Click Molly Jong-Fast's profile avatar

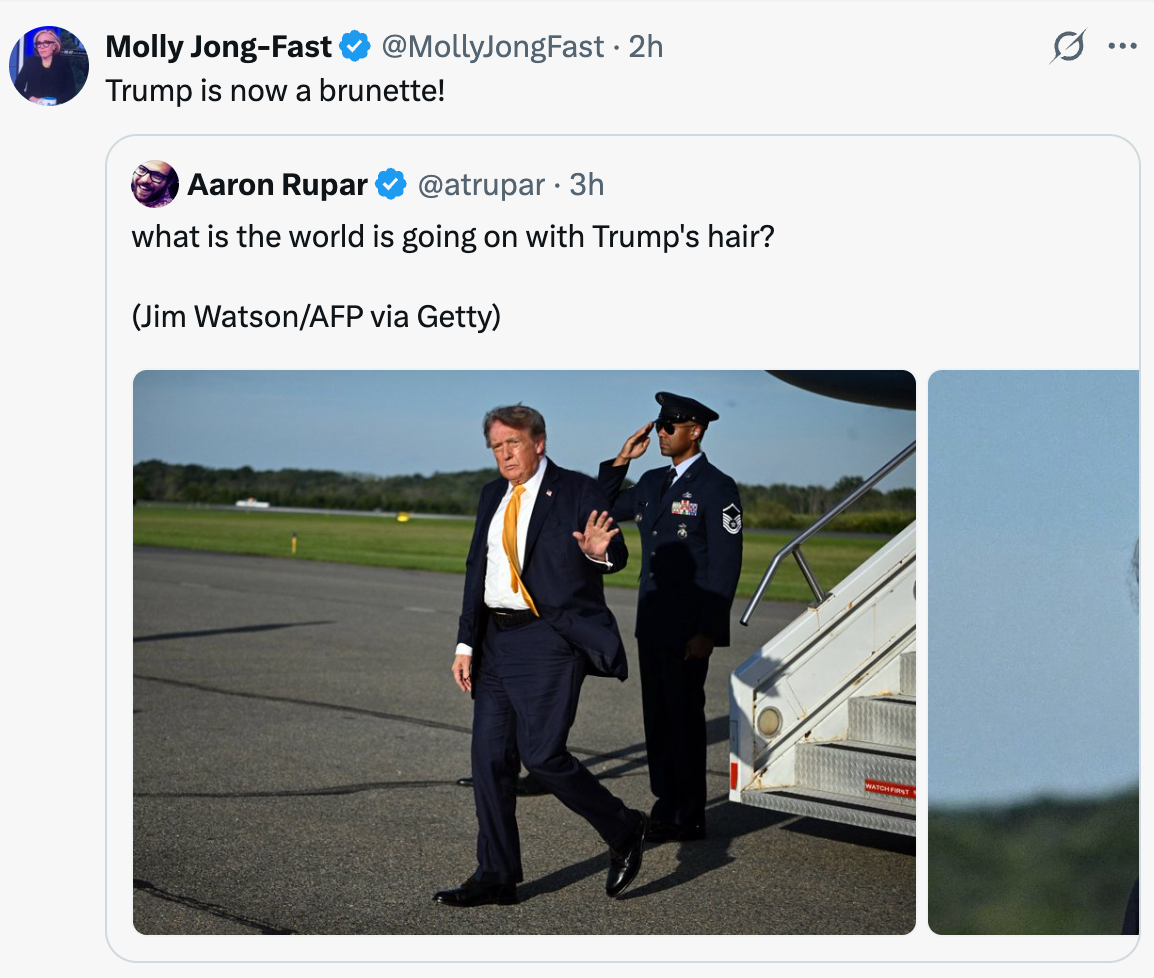pos(49,66)
